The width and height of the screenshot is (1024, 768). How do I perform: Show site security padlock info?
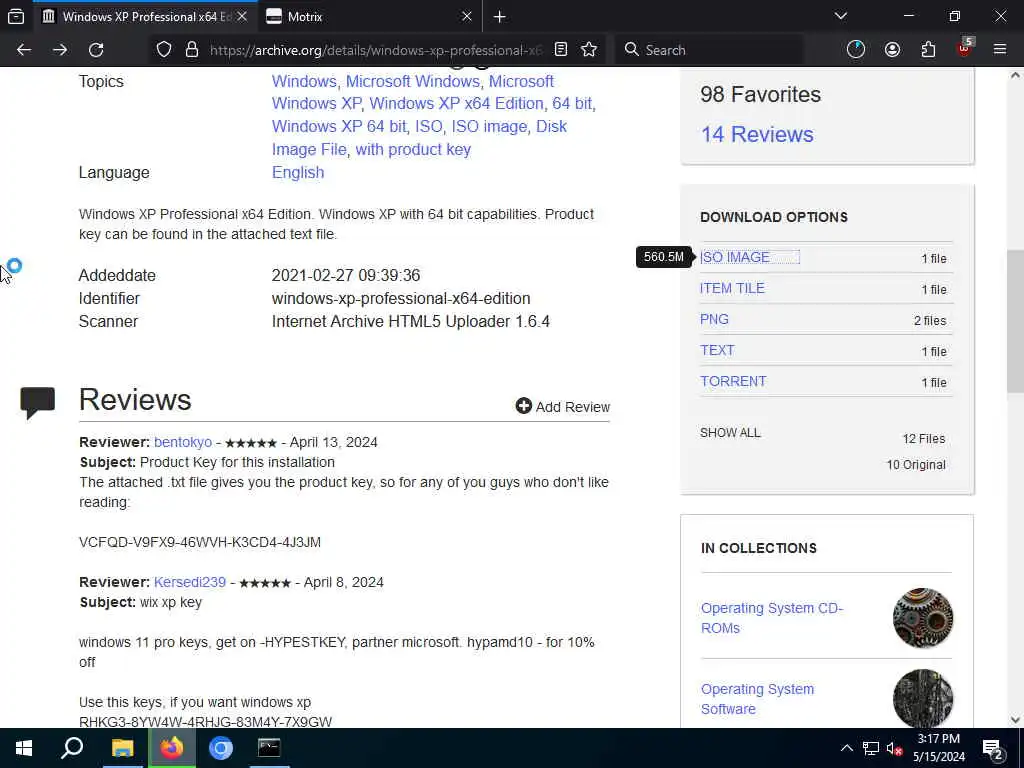[x=191, y=50]
